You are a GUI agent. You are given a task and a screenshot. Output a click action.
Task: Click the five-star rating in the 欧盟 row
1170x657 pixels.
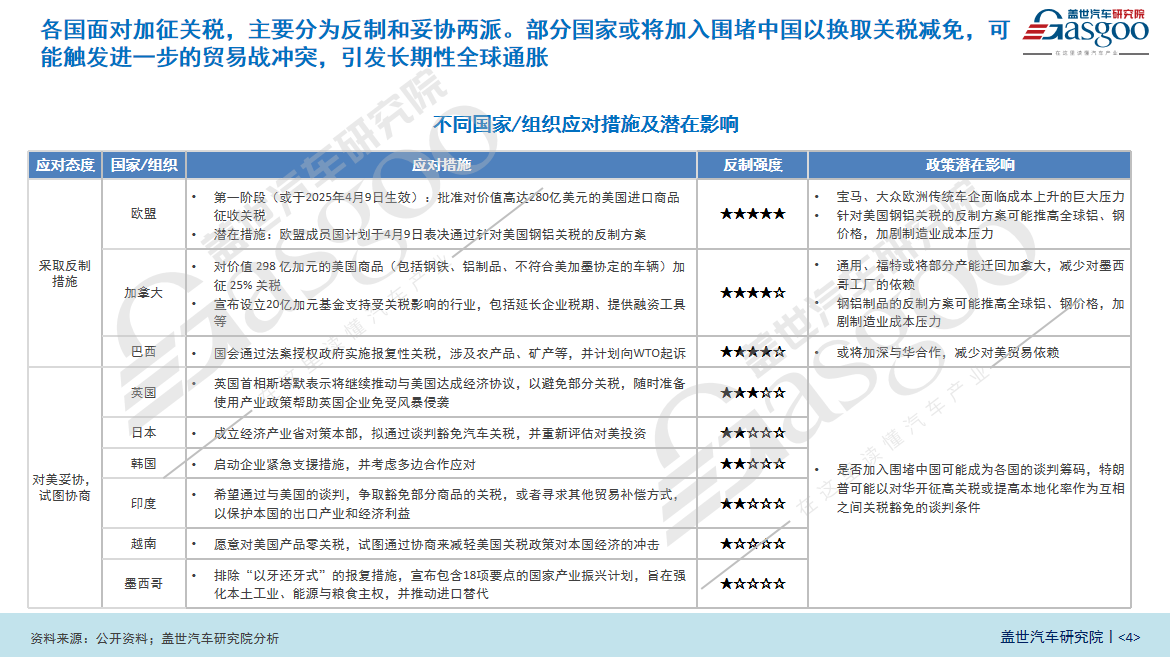click(752, 214)
